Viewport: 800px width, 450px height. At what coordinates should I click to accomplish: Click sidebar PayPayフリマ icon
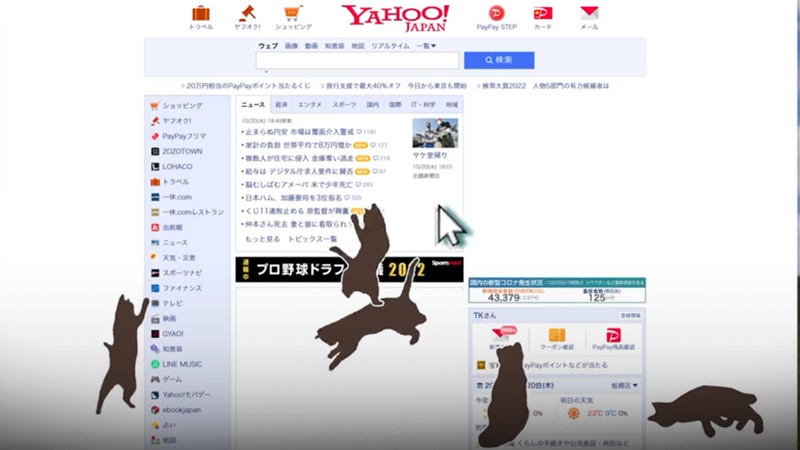point(155,136)
